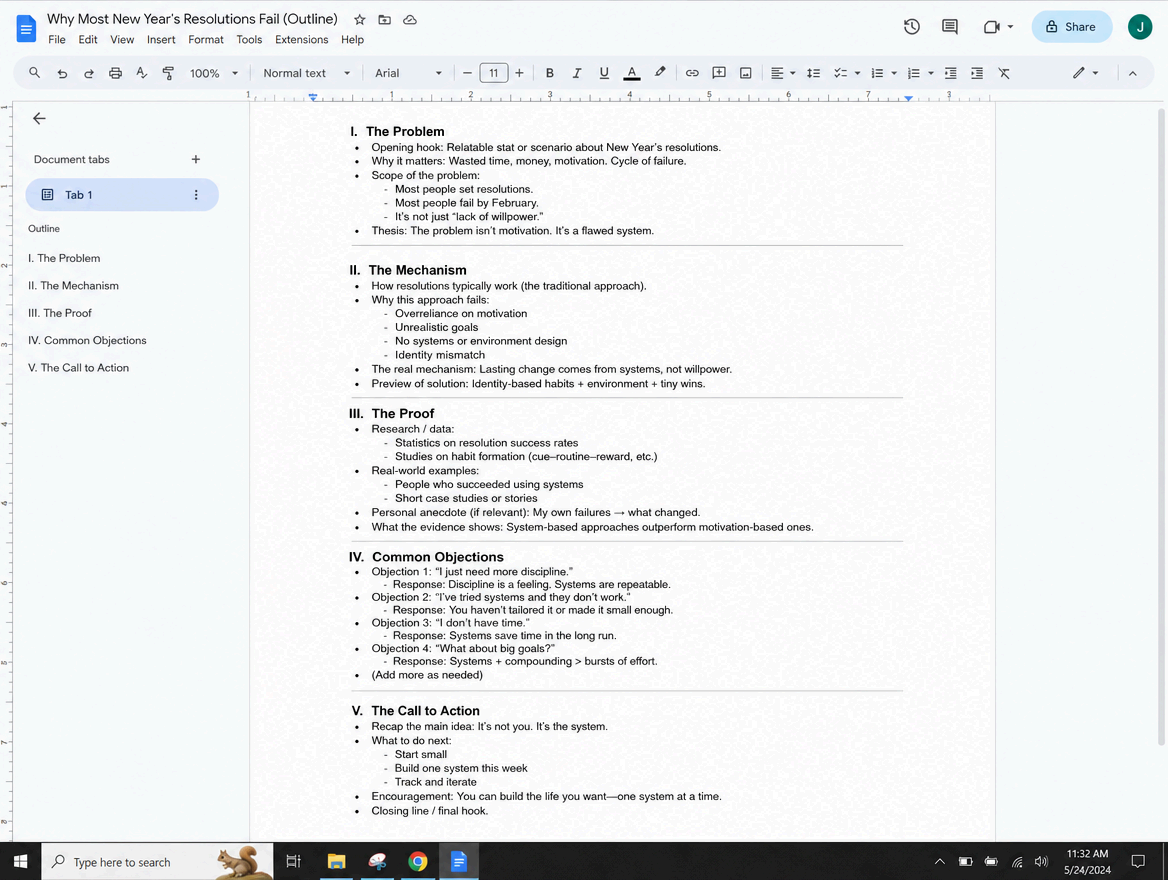Insert a link
Viewport: 1168px width, 880px height.
[x=692, y=73]
